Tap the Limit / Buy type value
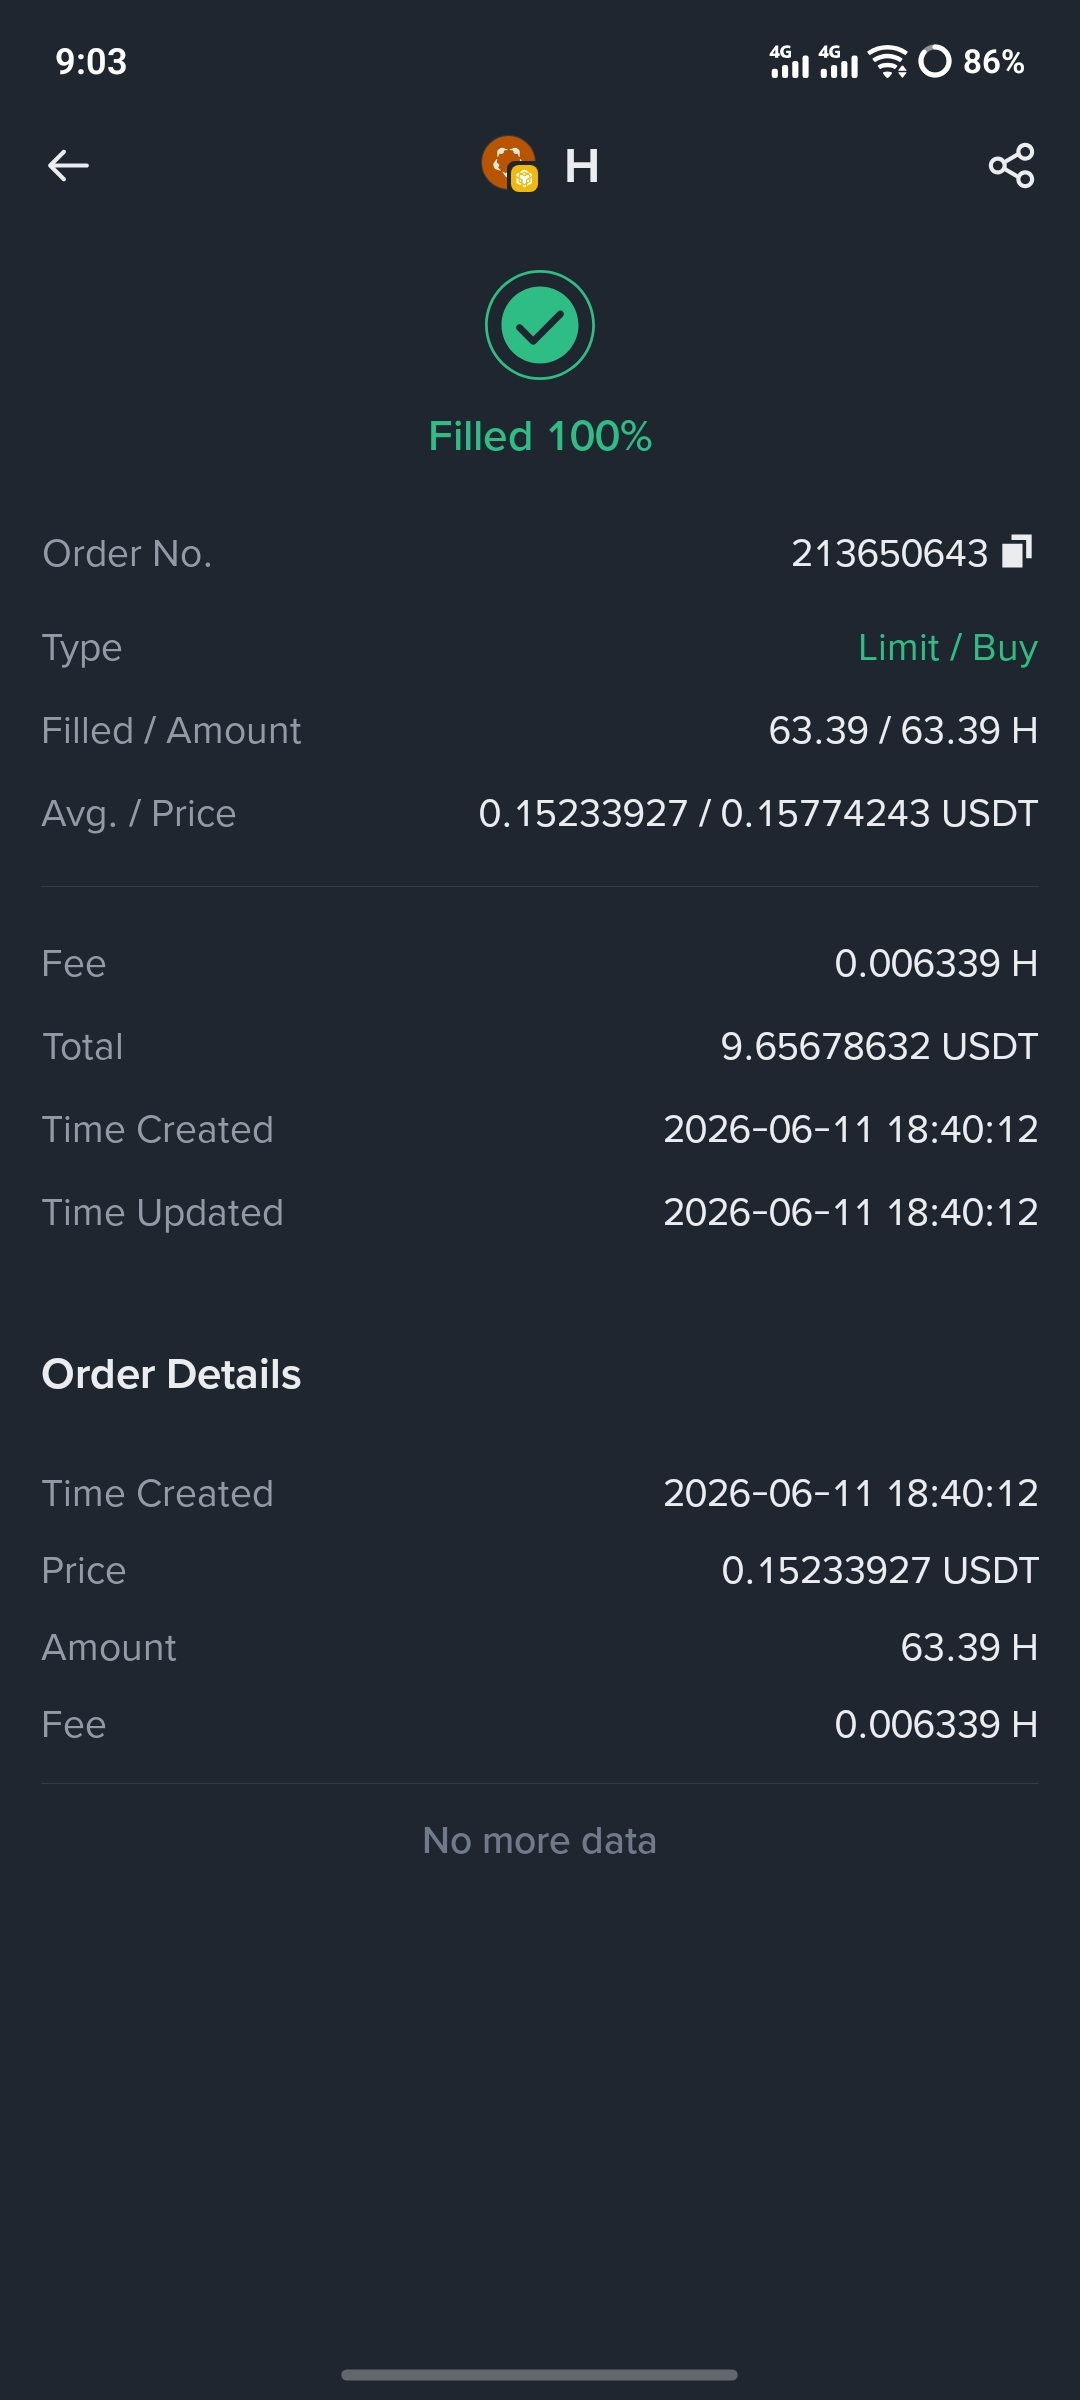The width and height of the screenshot is (1080, 2400). coord(948,648)
